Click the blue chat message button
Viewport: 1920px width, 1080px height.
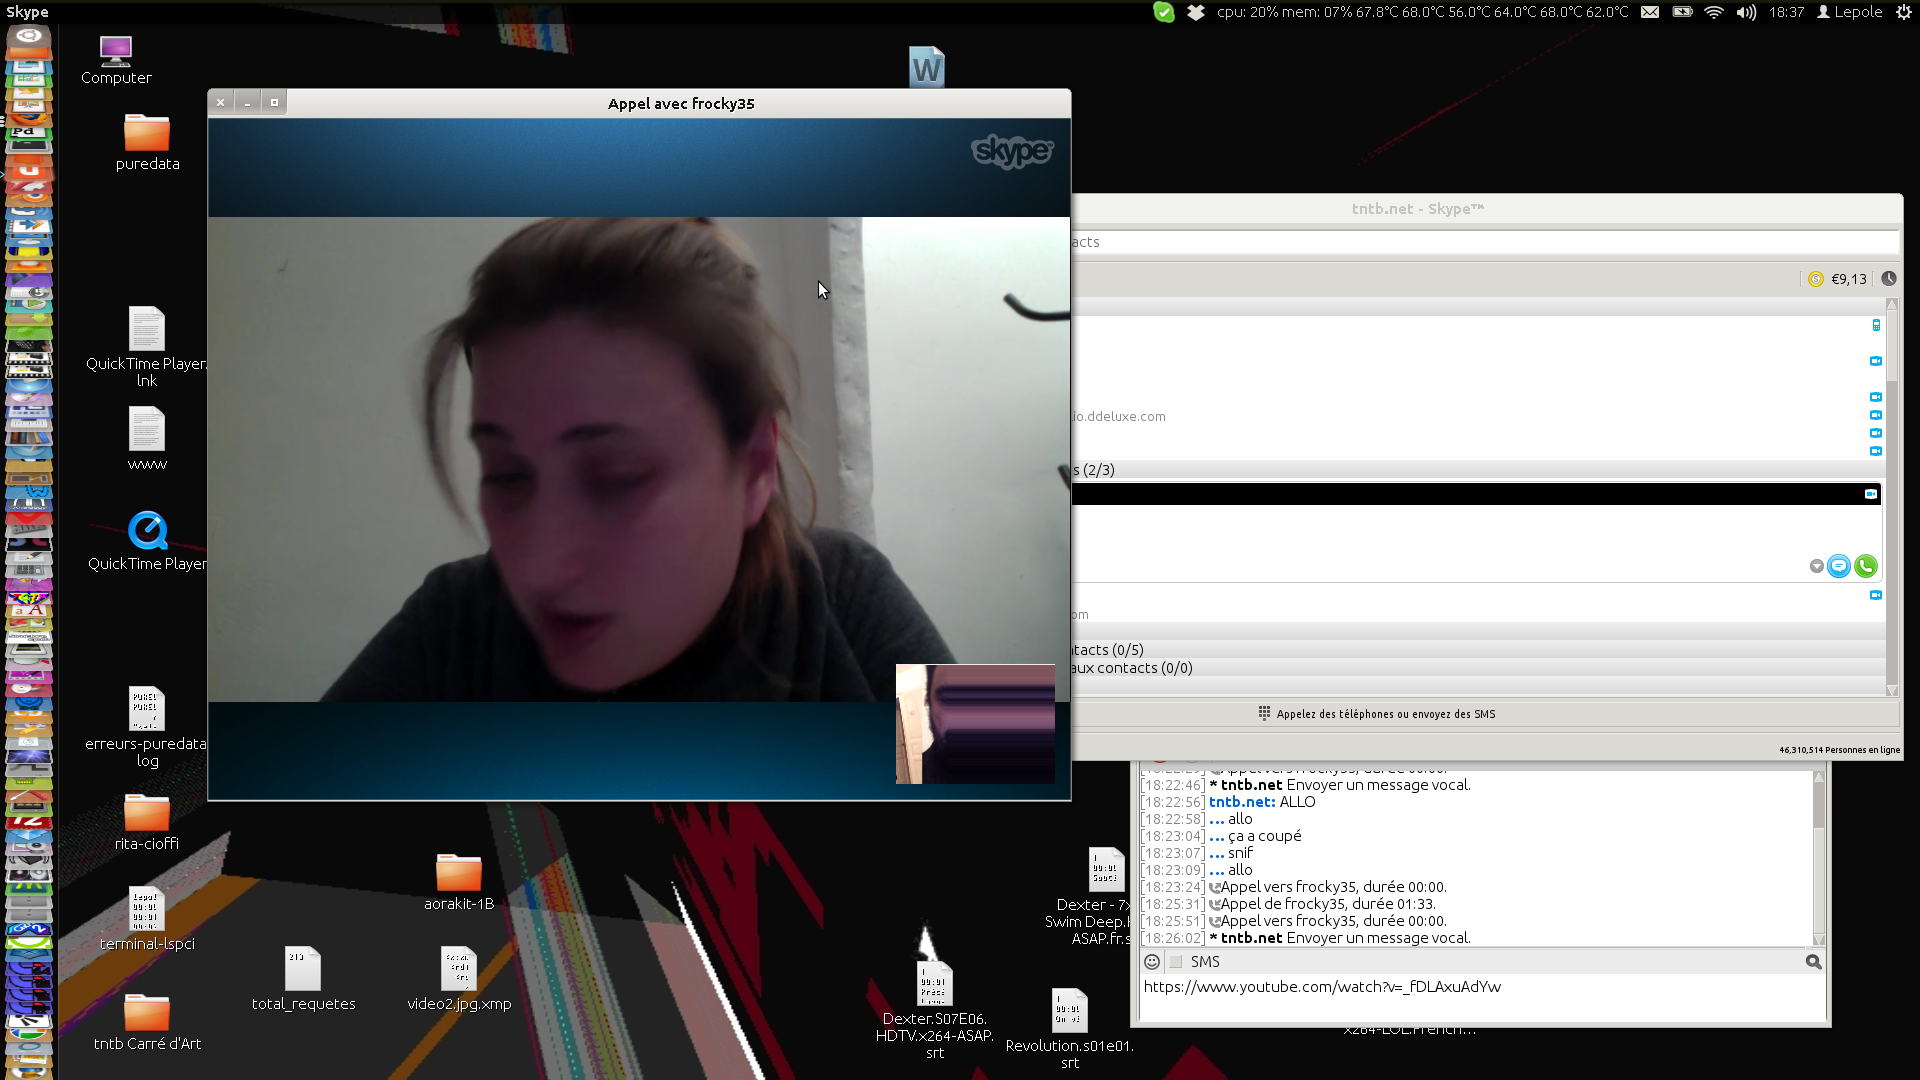1838,566
